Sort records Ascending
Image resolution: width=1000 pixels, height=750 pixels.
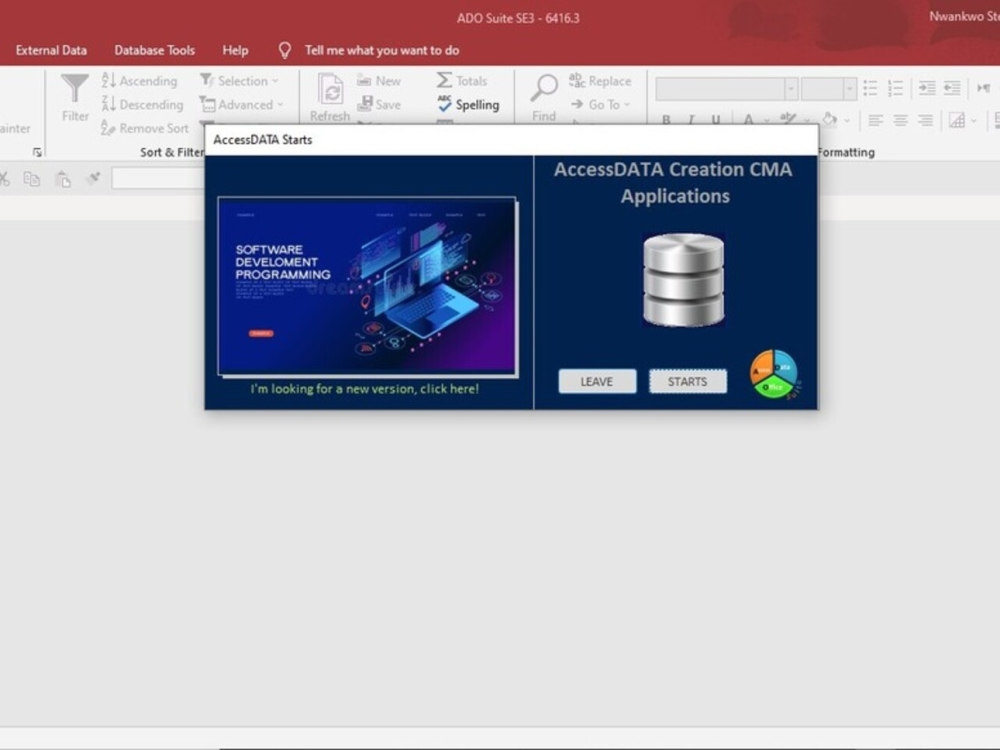coord(140,81)
